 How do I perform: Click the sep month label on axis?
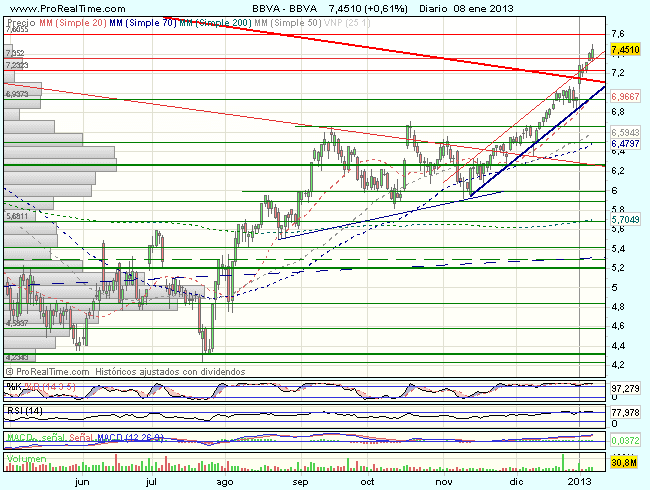[300, 482]
